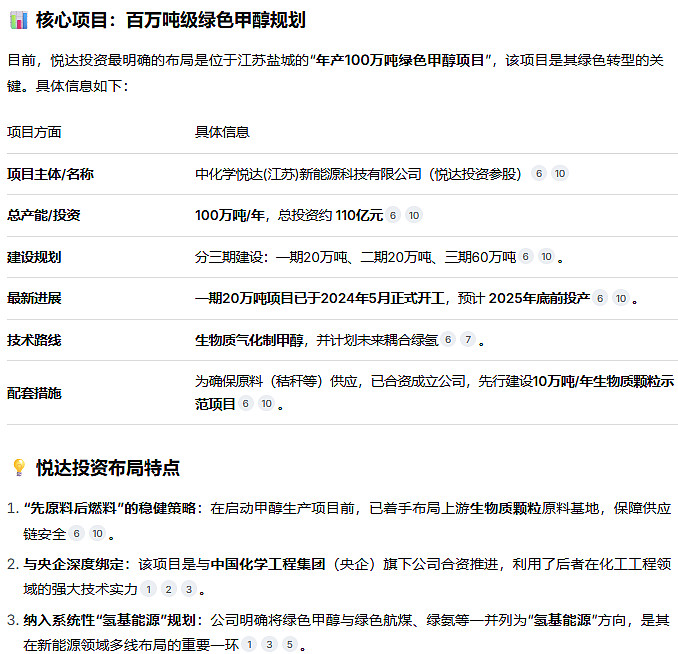Click the bold text "先原料后燃料"的稳健策略
This screenshot has width=678, height=654.
(110, 508)
